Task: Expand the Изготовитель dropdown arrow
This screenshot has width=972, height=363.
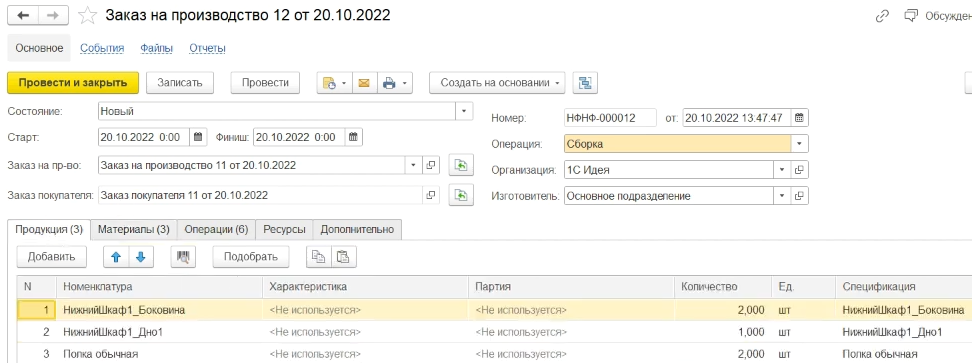Action: [782, 196]
